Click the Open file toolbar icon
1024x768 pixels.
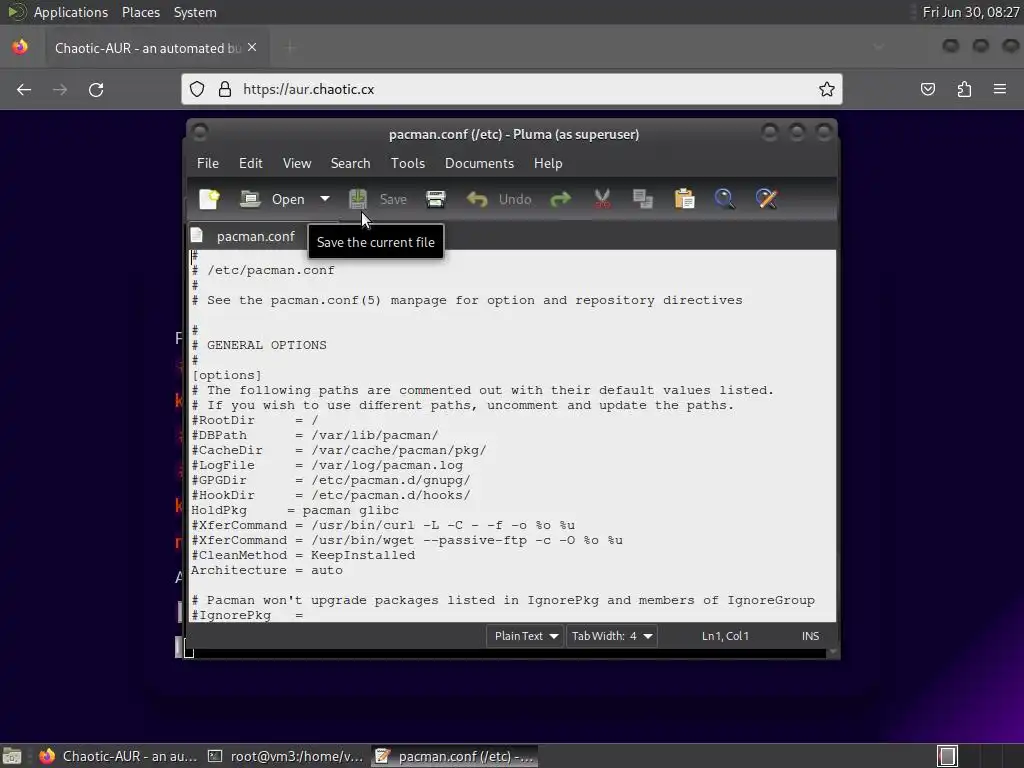[250, 199]
